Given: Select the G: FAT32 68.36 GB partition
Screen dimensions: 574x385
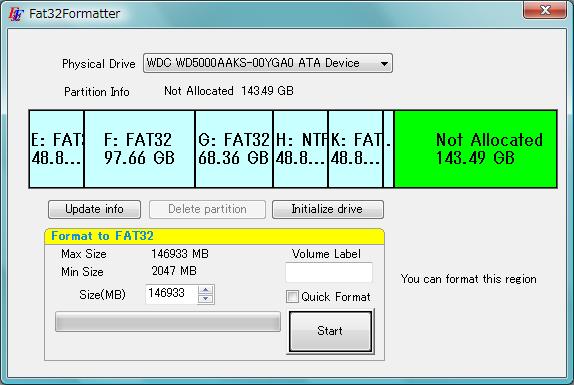Looking at the screenshot, I should (234, 149).
